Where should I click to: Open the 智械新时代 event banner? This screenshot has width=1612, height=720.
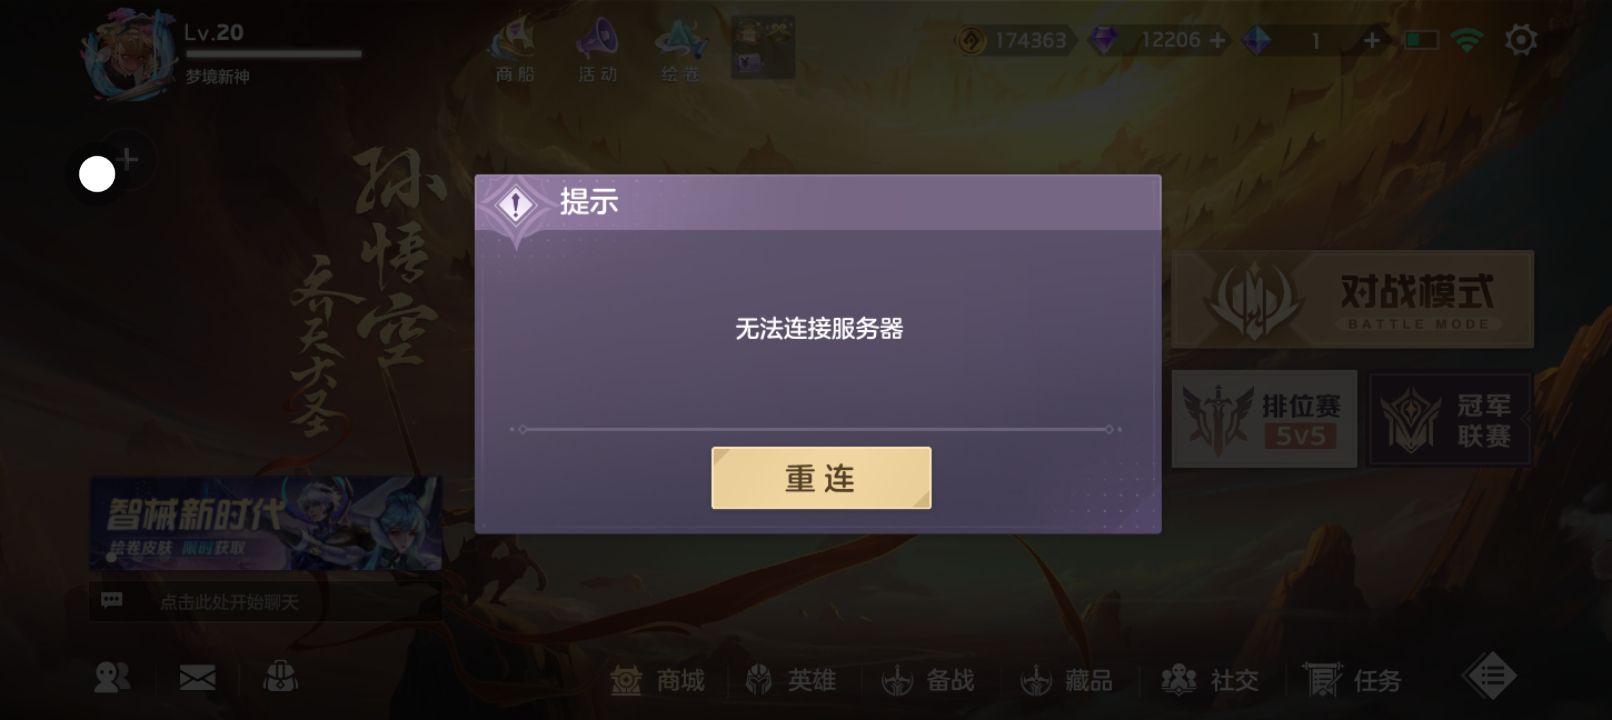pyautogui.click(x=265, y=523)
